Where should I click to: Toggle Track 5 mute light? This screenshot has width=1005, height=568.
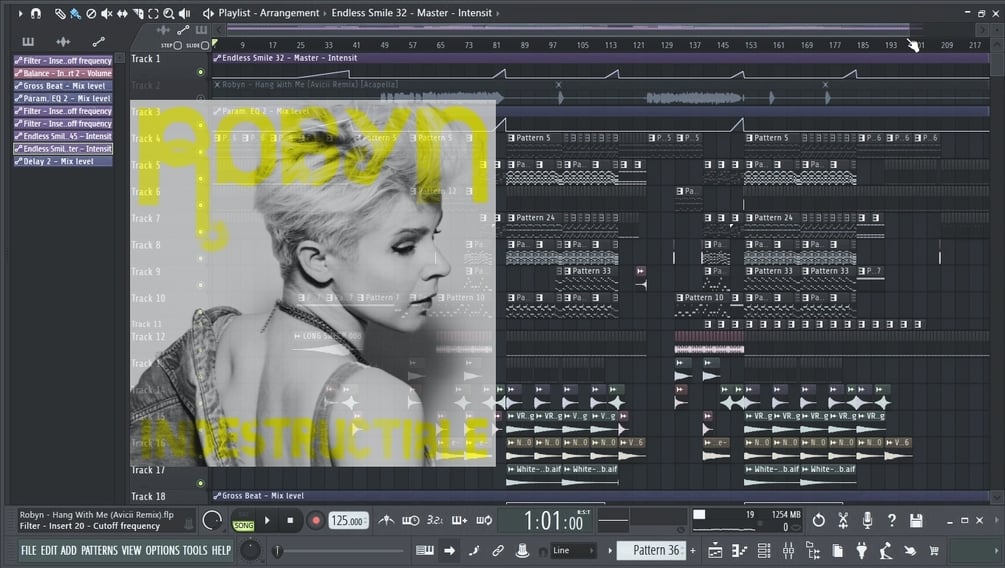click(201, 178)
